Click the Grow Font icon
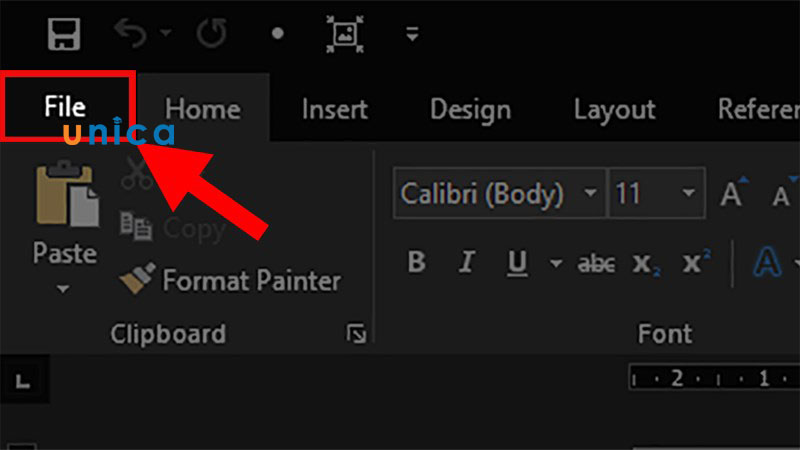Viewport: 800px width, 450px height. tap(733, 193)
